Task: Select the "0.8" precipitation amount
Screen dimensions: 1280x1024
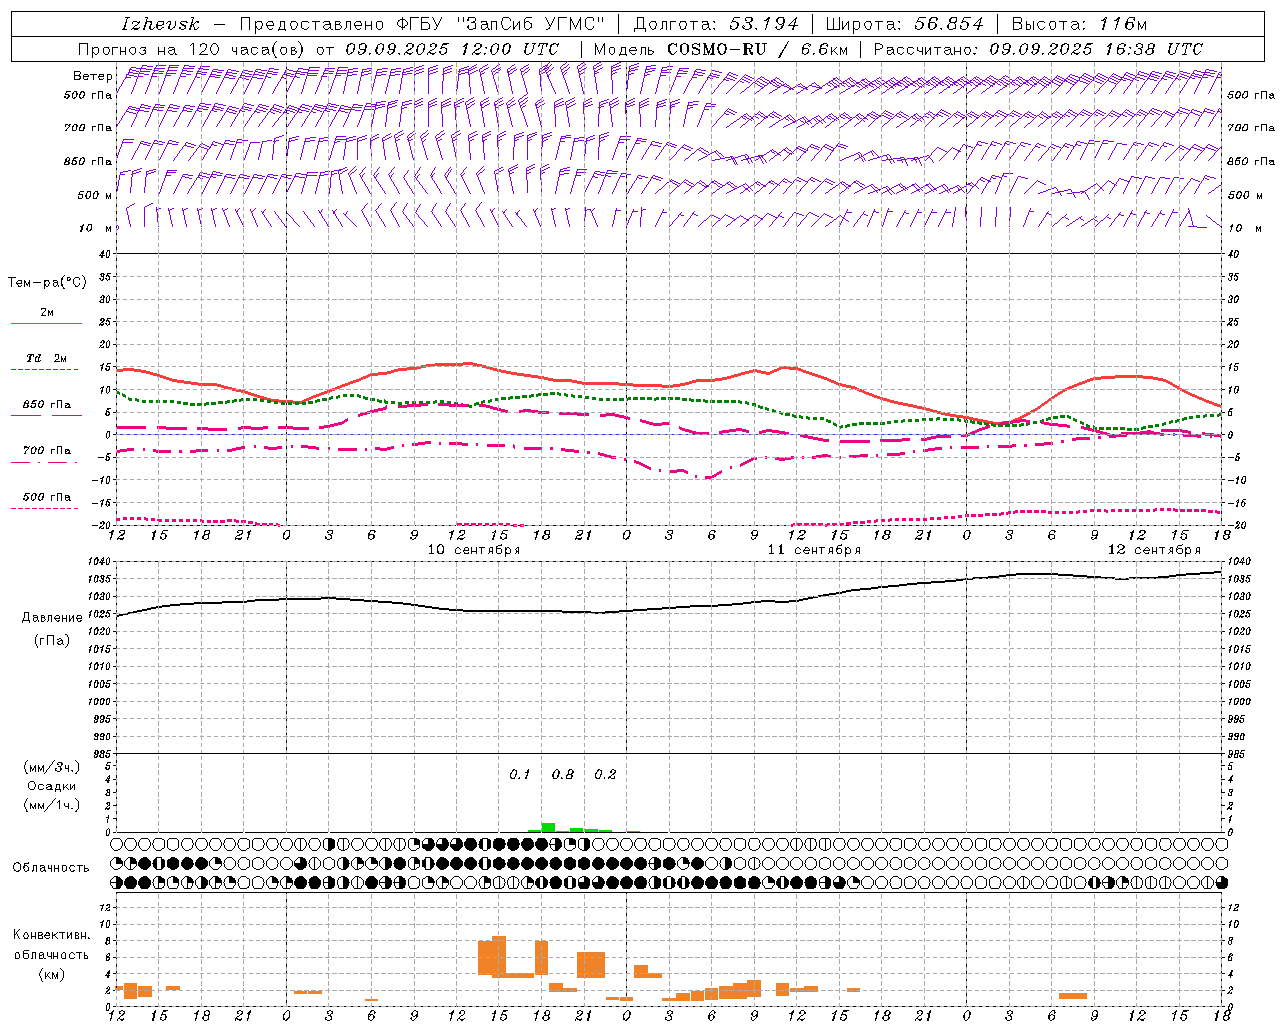Action: [x=563, y=775]
